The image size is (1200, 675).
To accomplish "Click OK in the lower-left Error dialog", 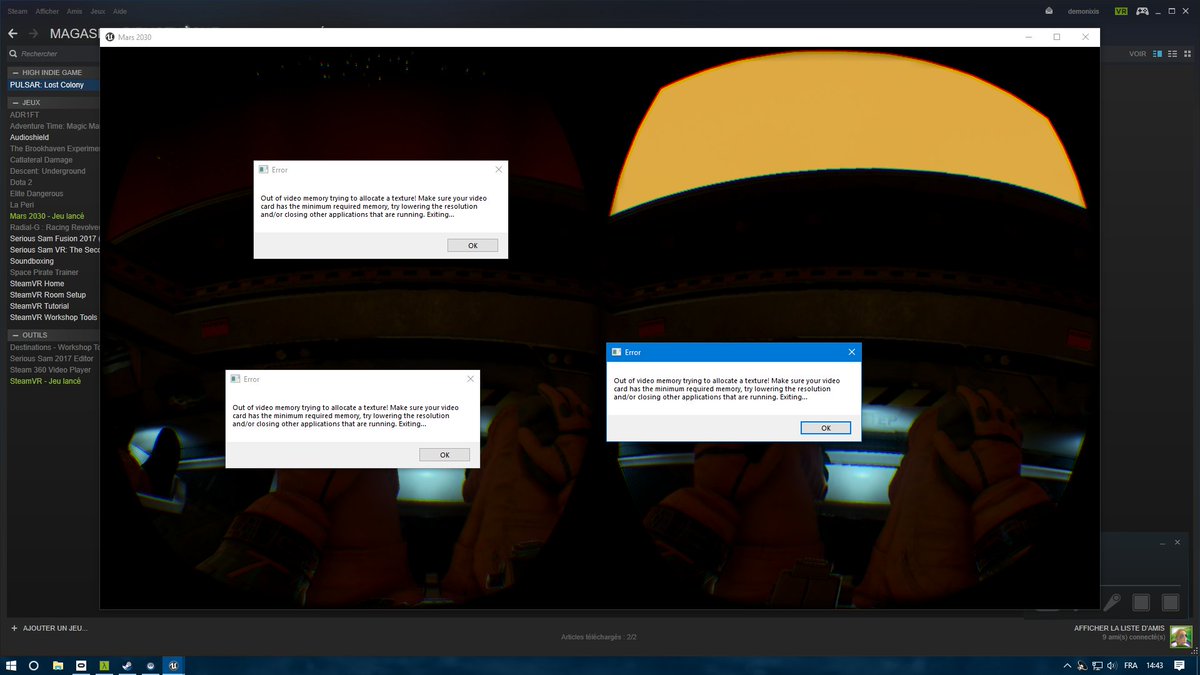I will pos(445,454).
